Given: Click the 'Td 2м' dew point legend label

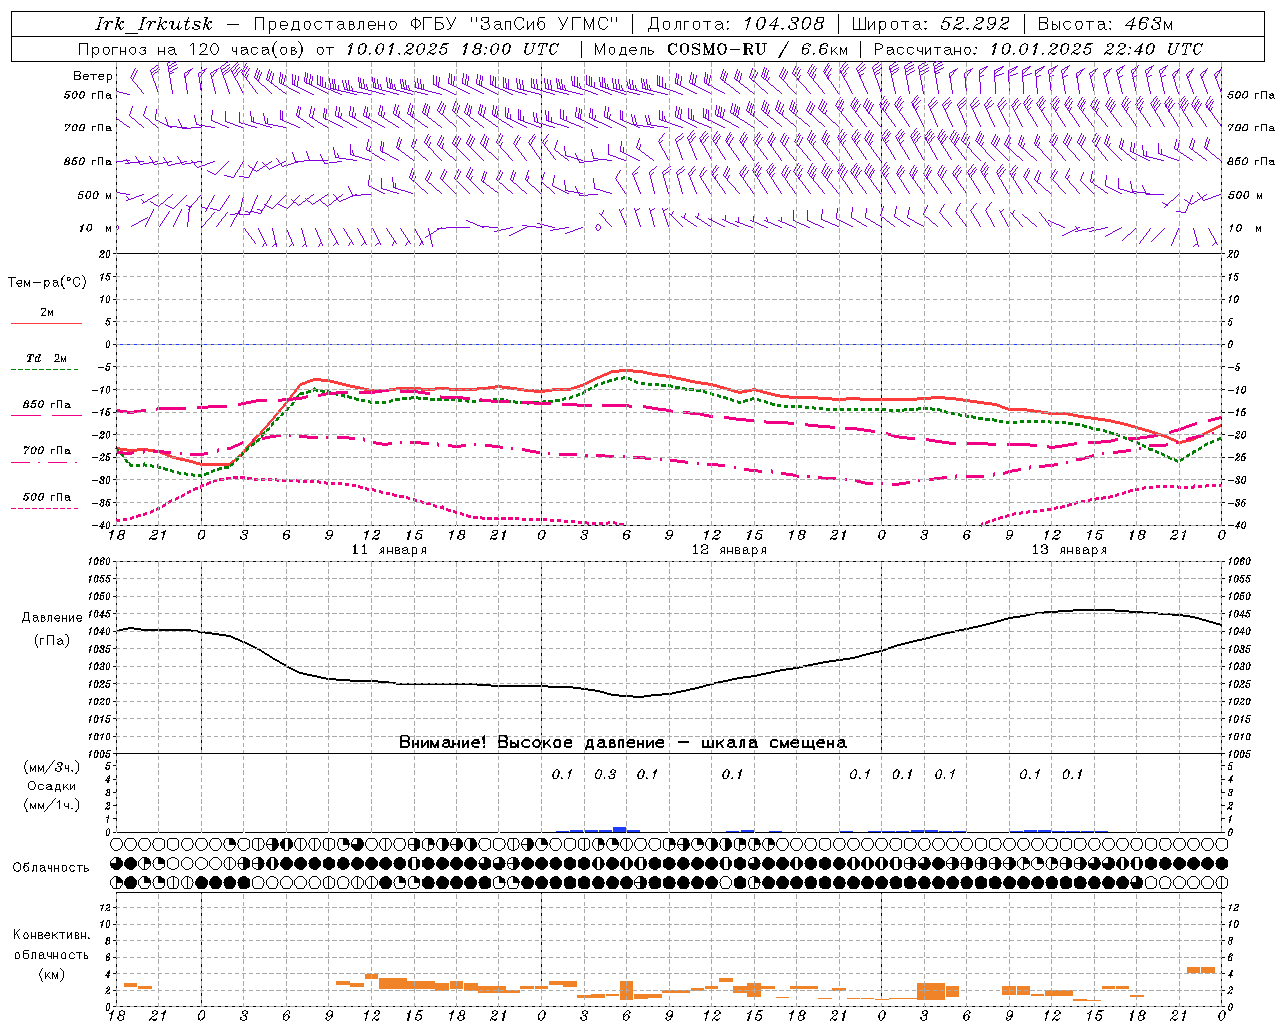Looking at the screenshot, I should click(47, 358).
